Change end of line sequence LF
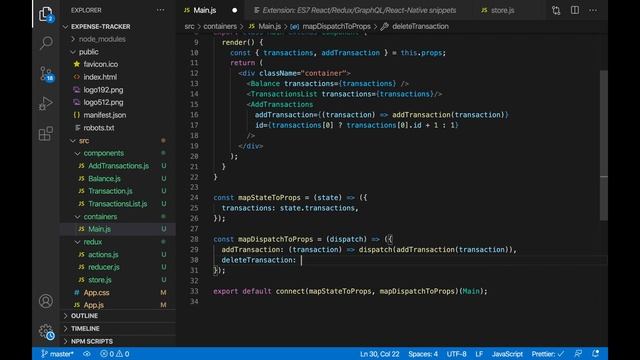The width and height of the screenshot is (640, 360). click(x=479, y=354)
